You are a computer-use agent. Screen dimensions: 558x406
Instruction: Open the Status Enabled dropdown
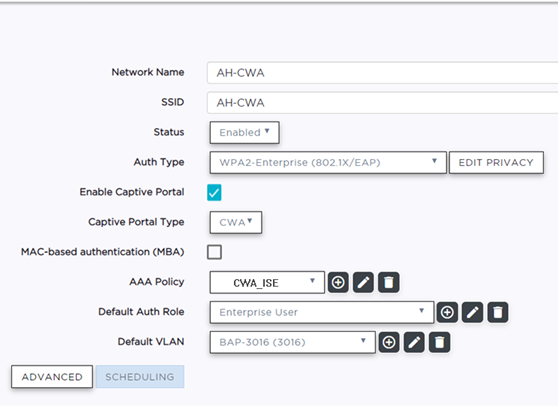coord(244,132)
